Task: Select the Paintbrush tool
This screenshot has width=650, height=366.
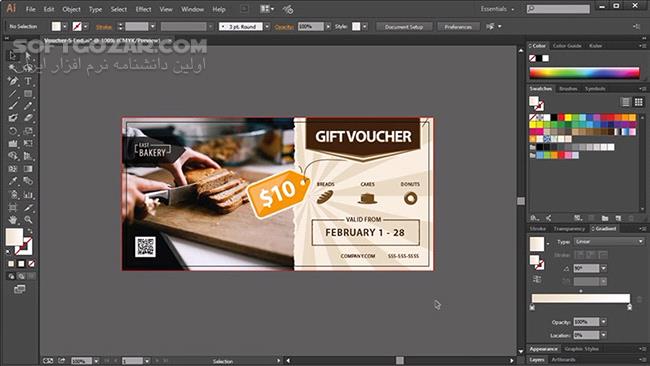Action: coord(13,106)
